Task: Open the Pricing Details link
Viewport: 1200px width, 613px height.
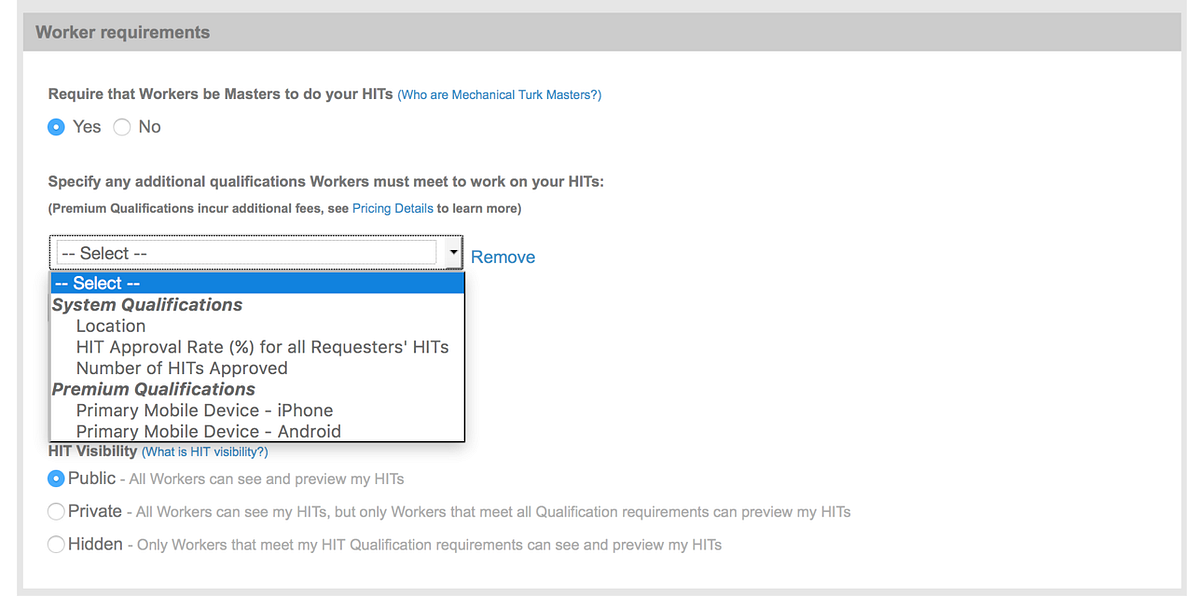Action: coord(392,208)
